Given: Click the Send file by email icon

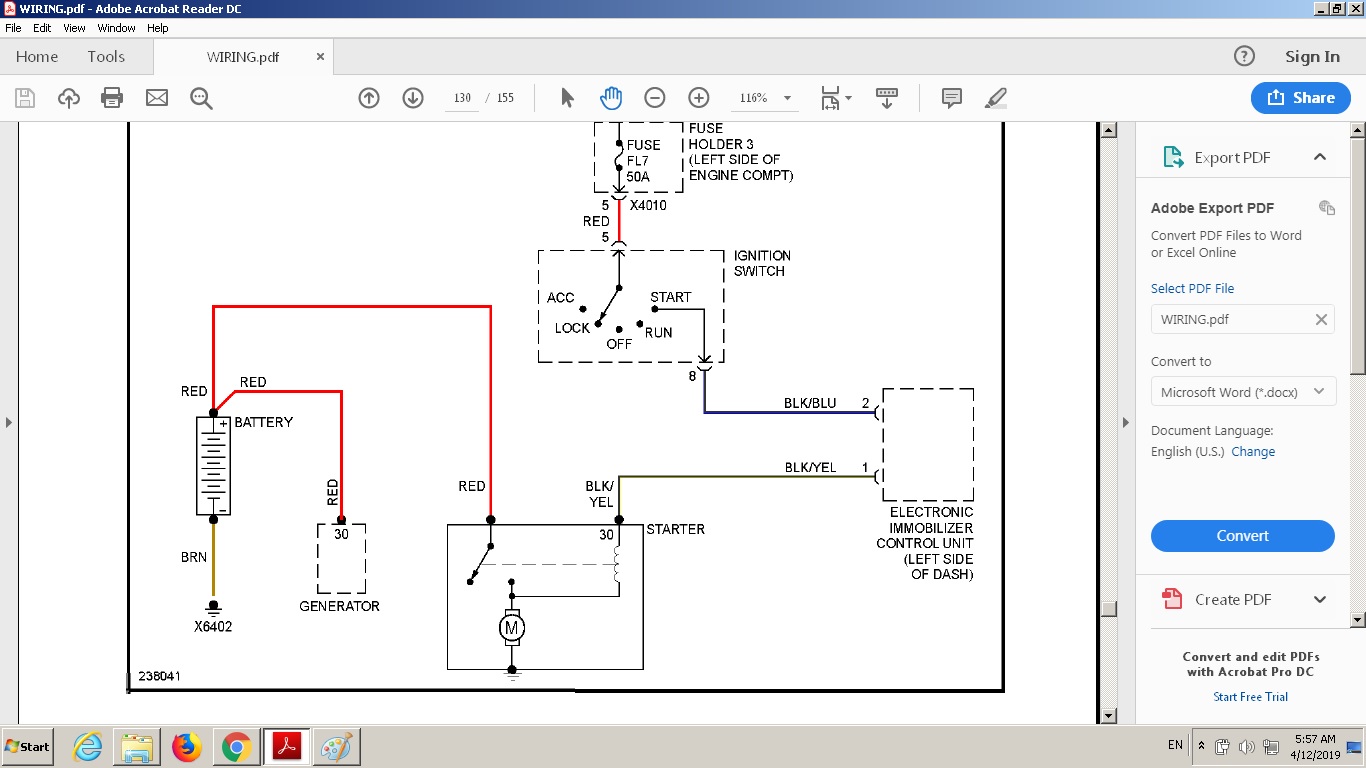Looking at the screenshot, I should click(157, 98).
